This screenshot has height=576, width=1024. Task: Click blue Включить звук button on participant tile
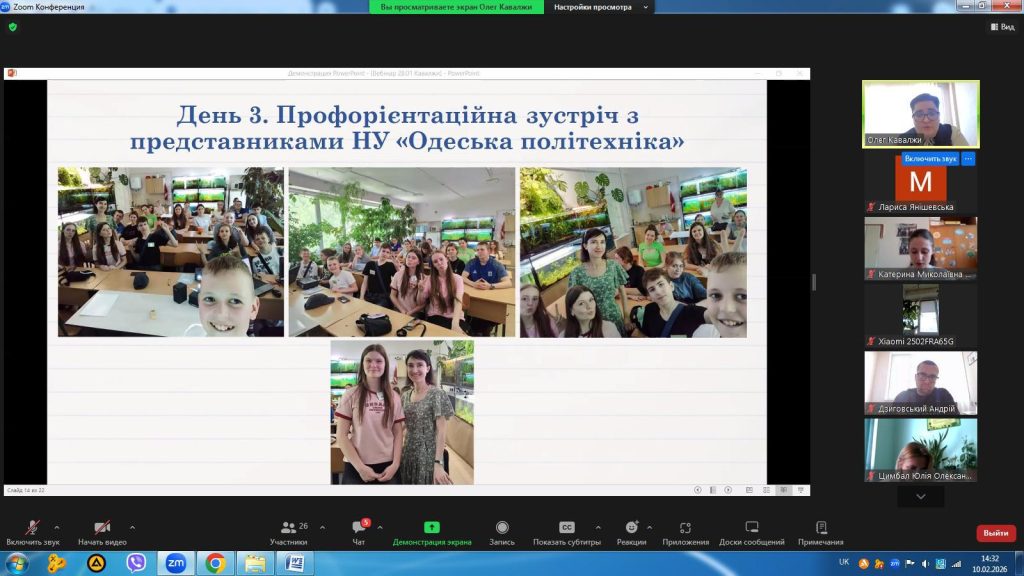[x=930, y=159]
